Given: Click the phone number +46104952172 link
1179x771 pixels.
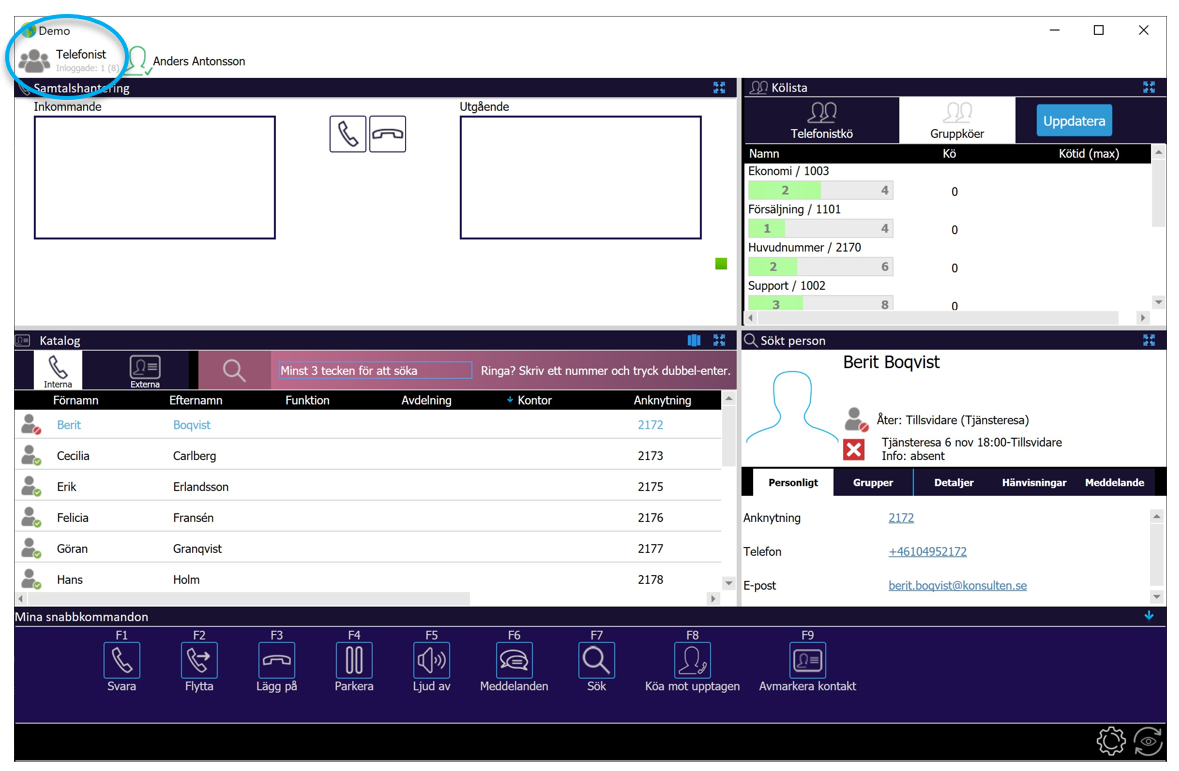Looking at the screenshot, I should [x=927, y=551].
